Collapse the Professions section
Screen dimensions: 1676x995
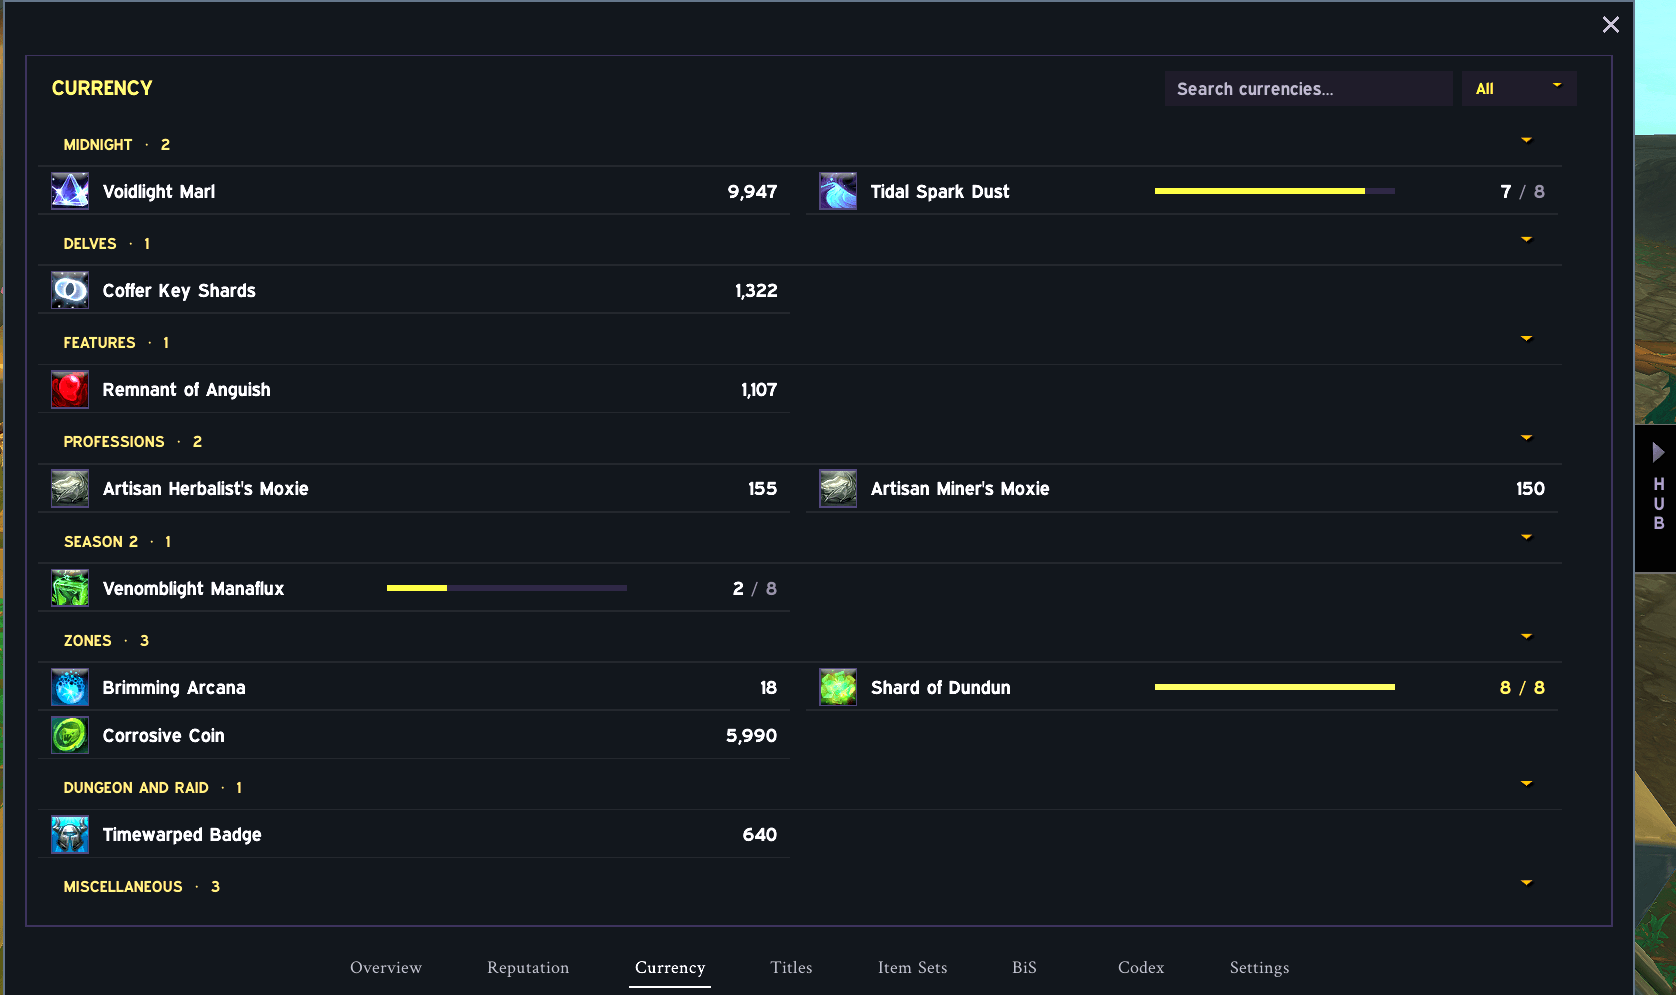[x=1526, y=437]
